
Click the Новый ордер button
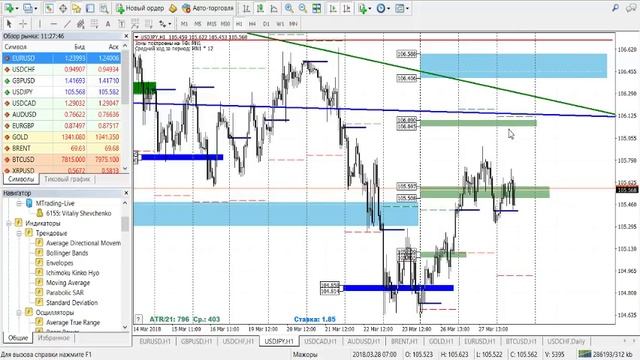(x=140, y=8)
